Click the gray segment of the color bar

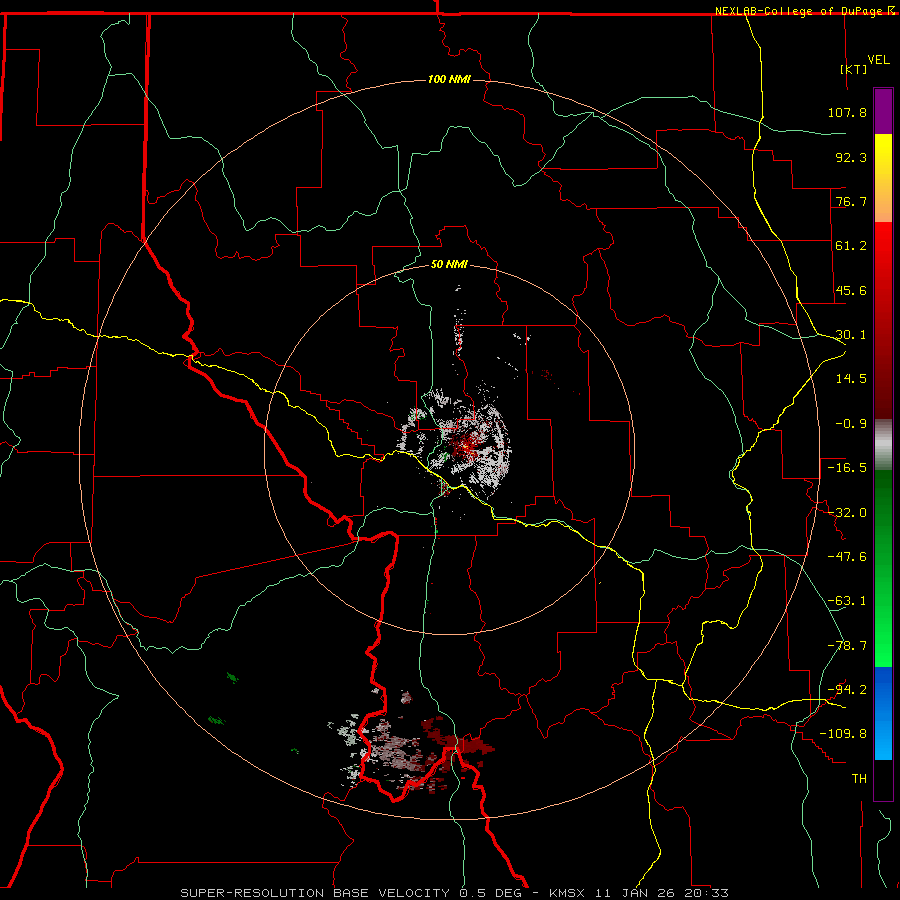point(883,445)
